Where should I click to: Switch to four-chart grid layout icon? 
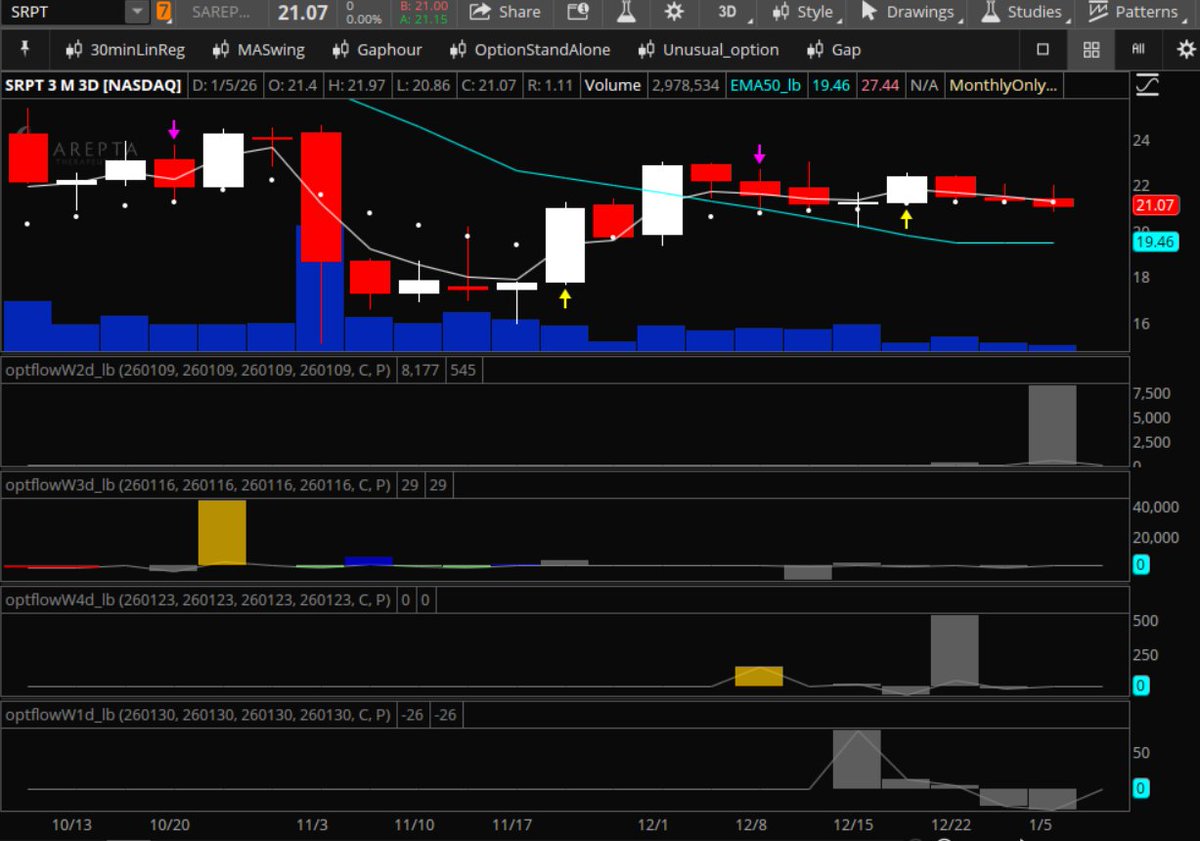[1091, 49]
